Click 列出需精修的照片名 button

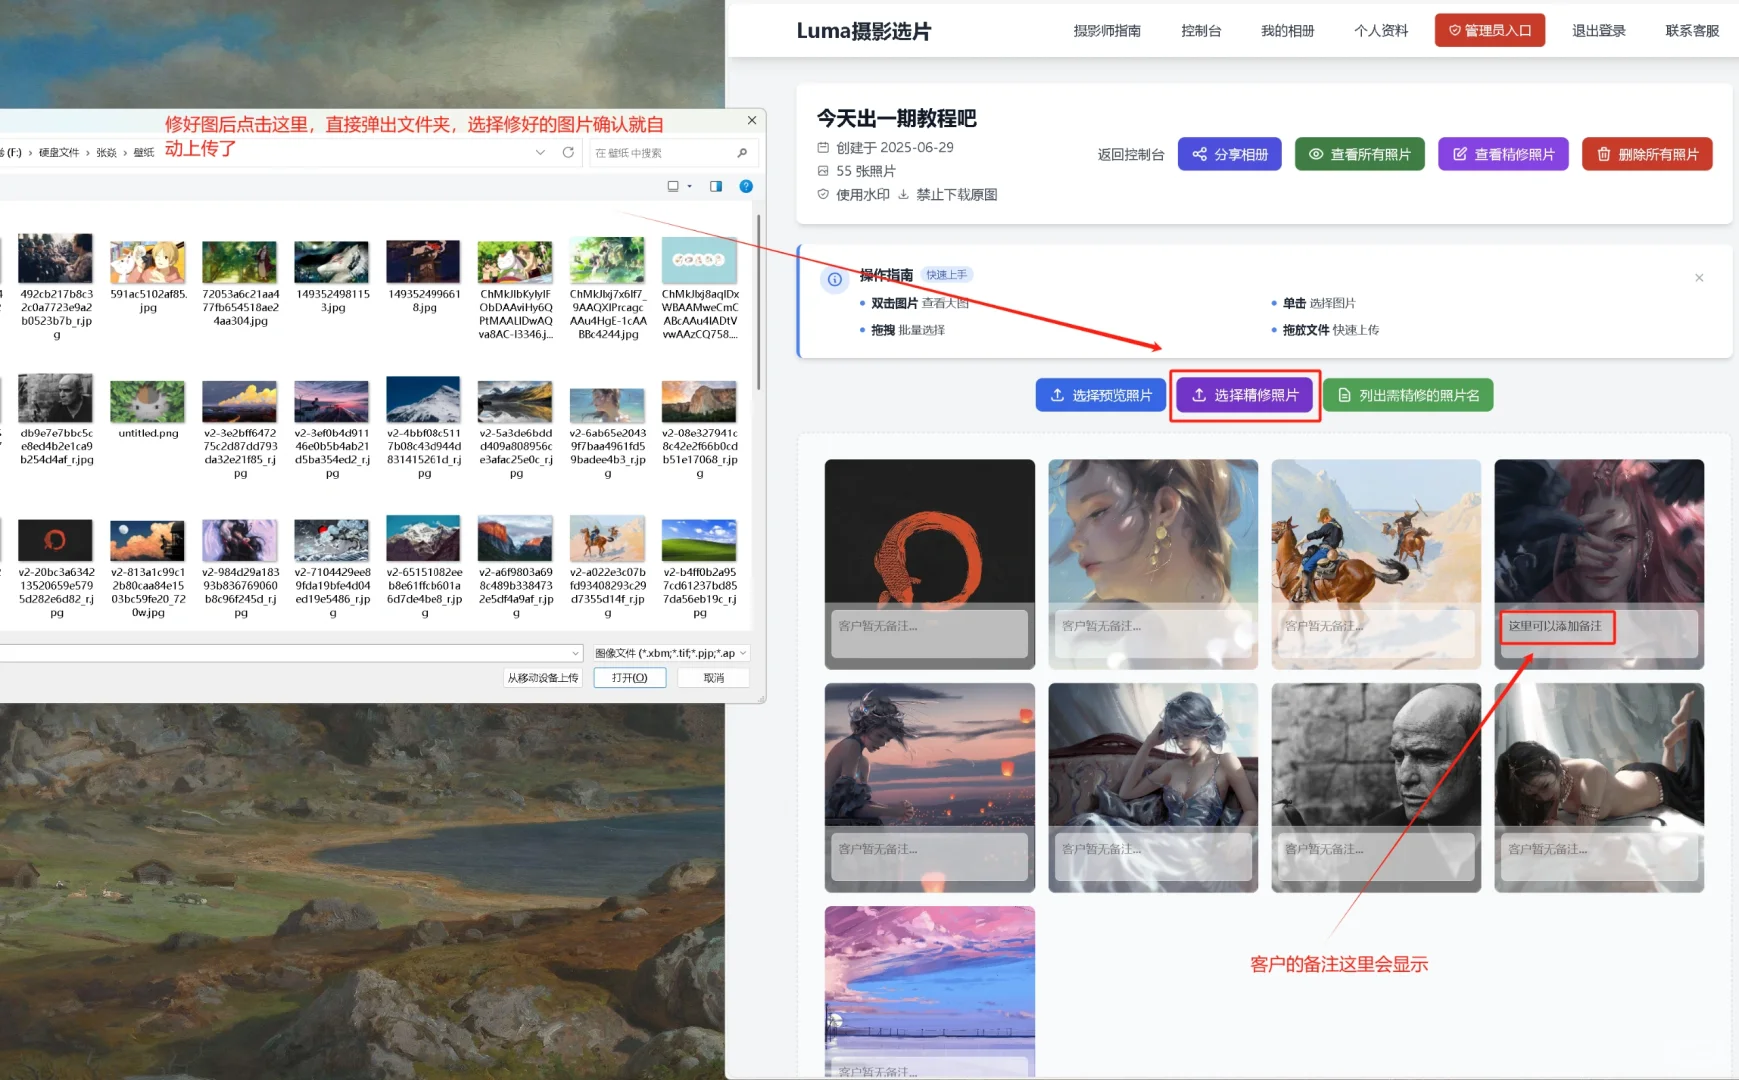[x=1408, y=395]
